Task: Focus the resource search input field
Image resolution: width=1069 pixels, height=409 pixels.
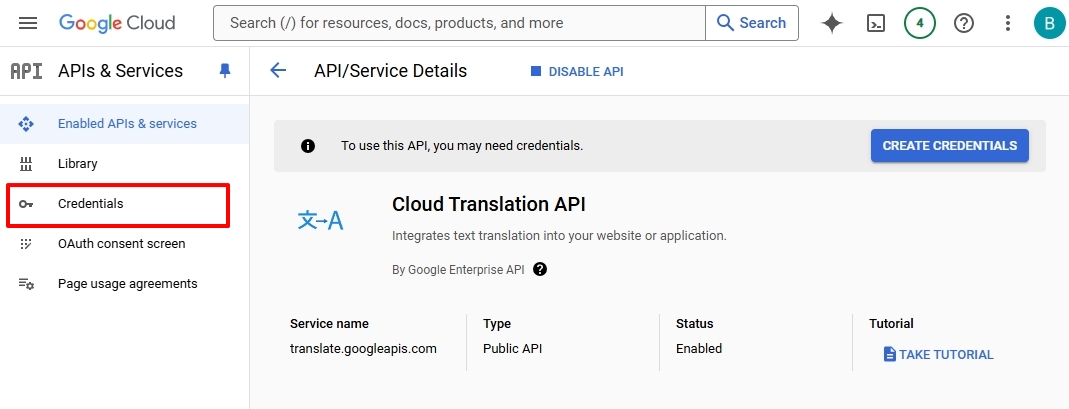Action: pos(460,23)
